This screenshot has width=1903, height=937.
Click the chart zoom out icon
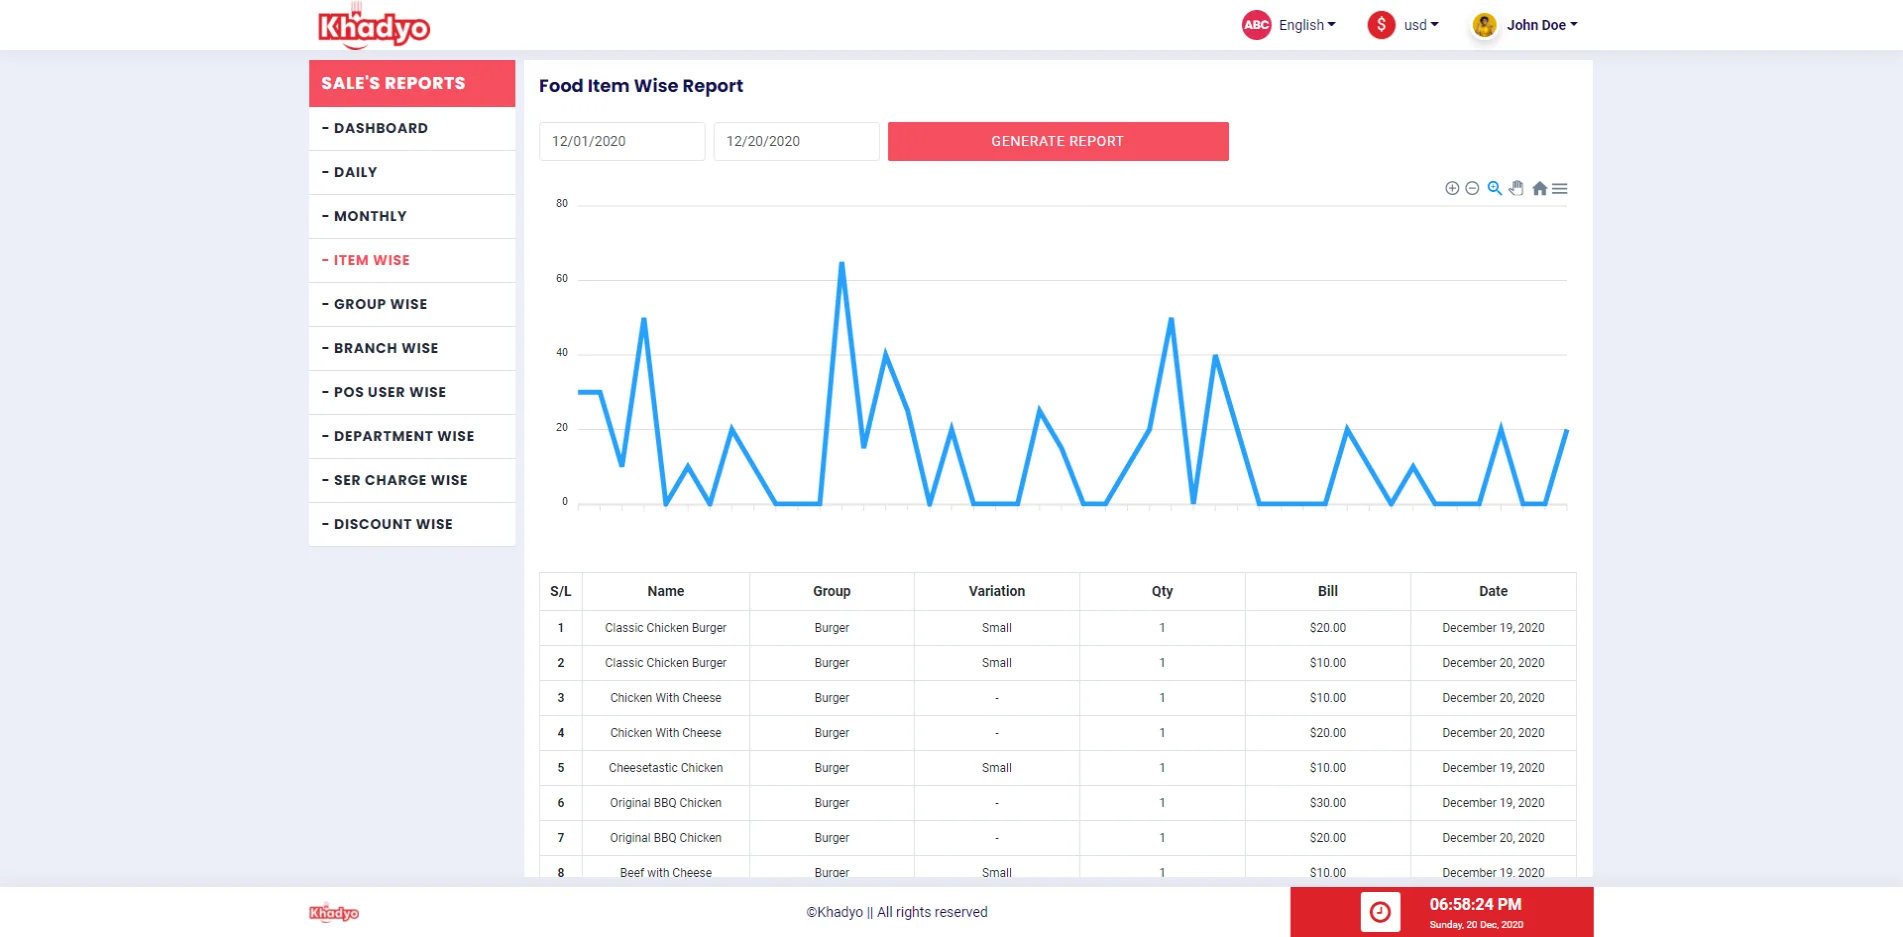1472,188
